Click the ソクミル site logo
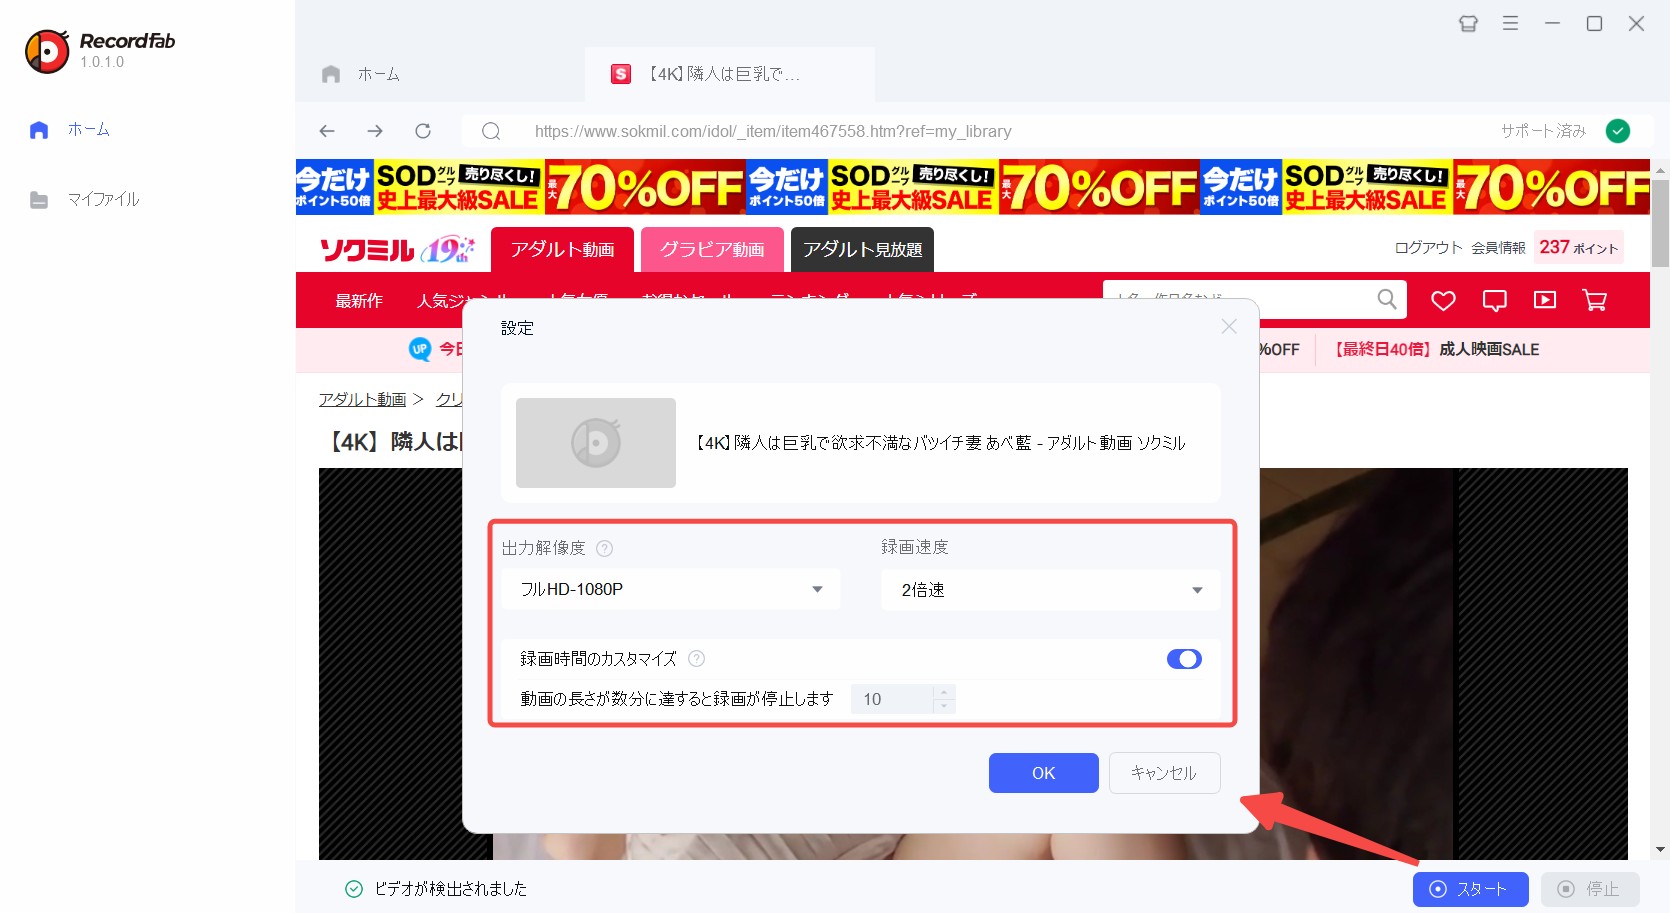The width and height of the screenshot is (1670, 913). coord(397,249)
